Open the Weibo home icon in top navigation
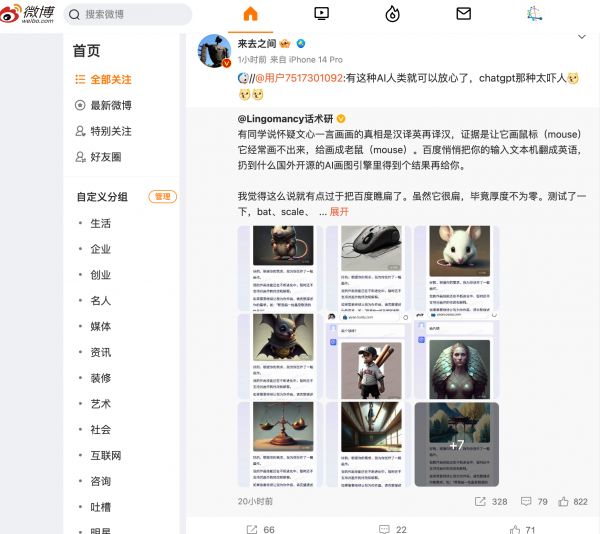The width and height of the screenshot is (600, 534). point(251,14)
